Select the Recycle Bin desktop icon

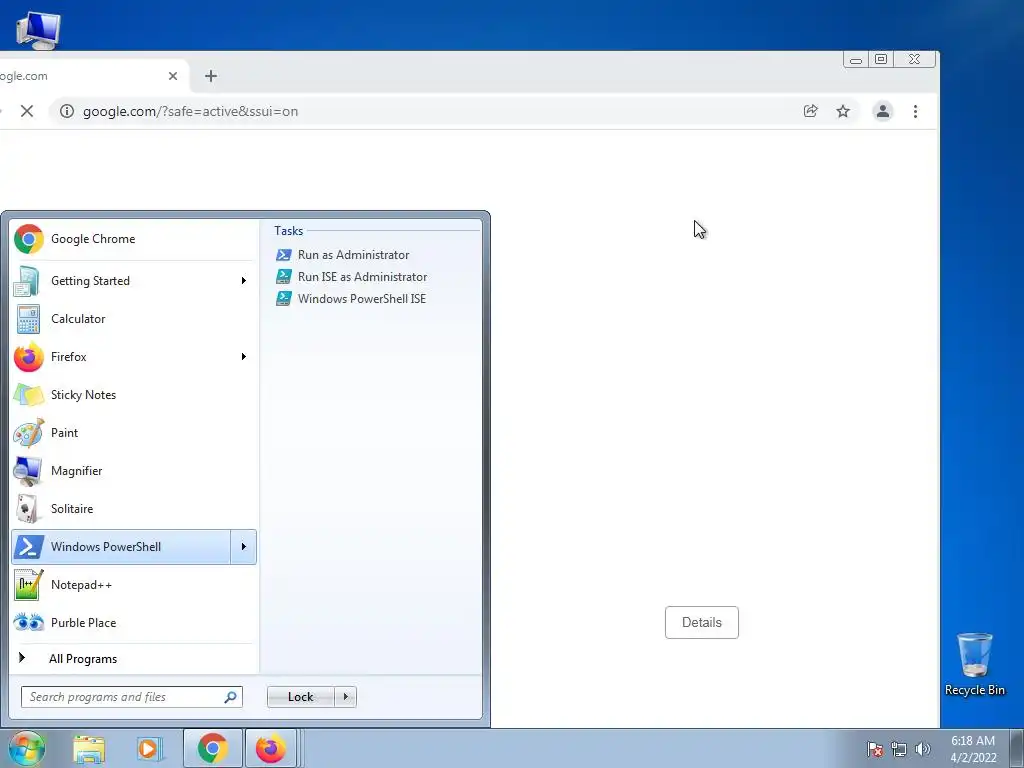pyautogui.click(x=975, y=665)
